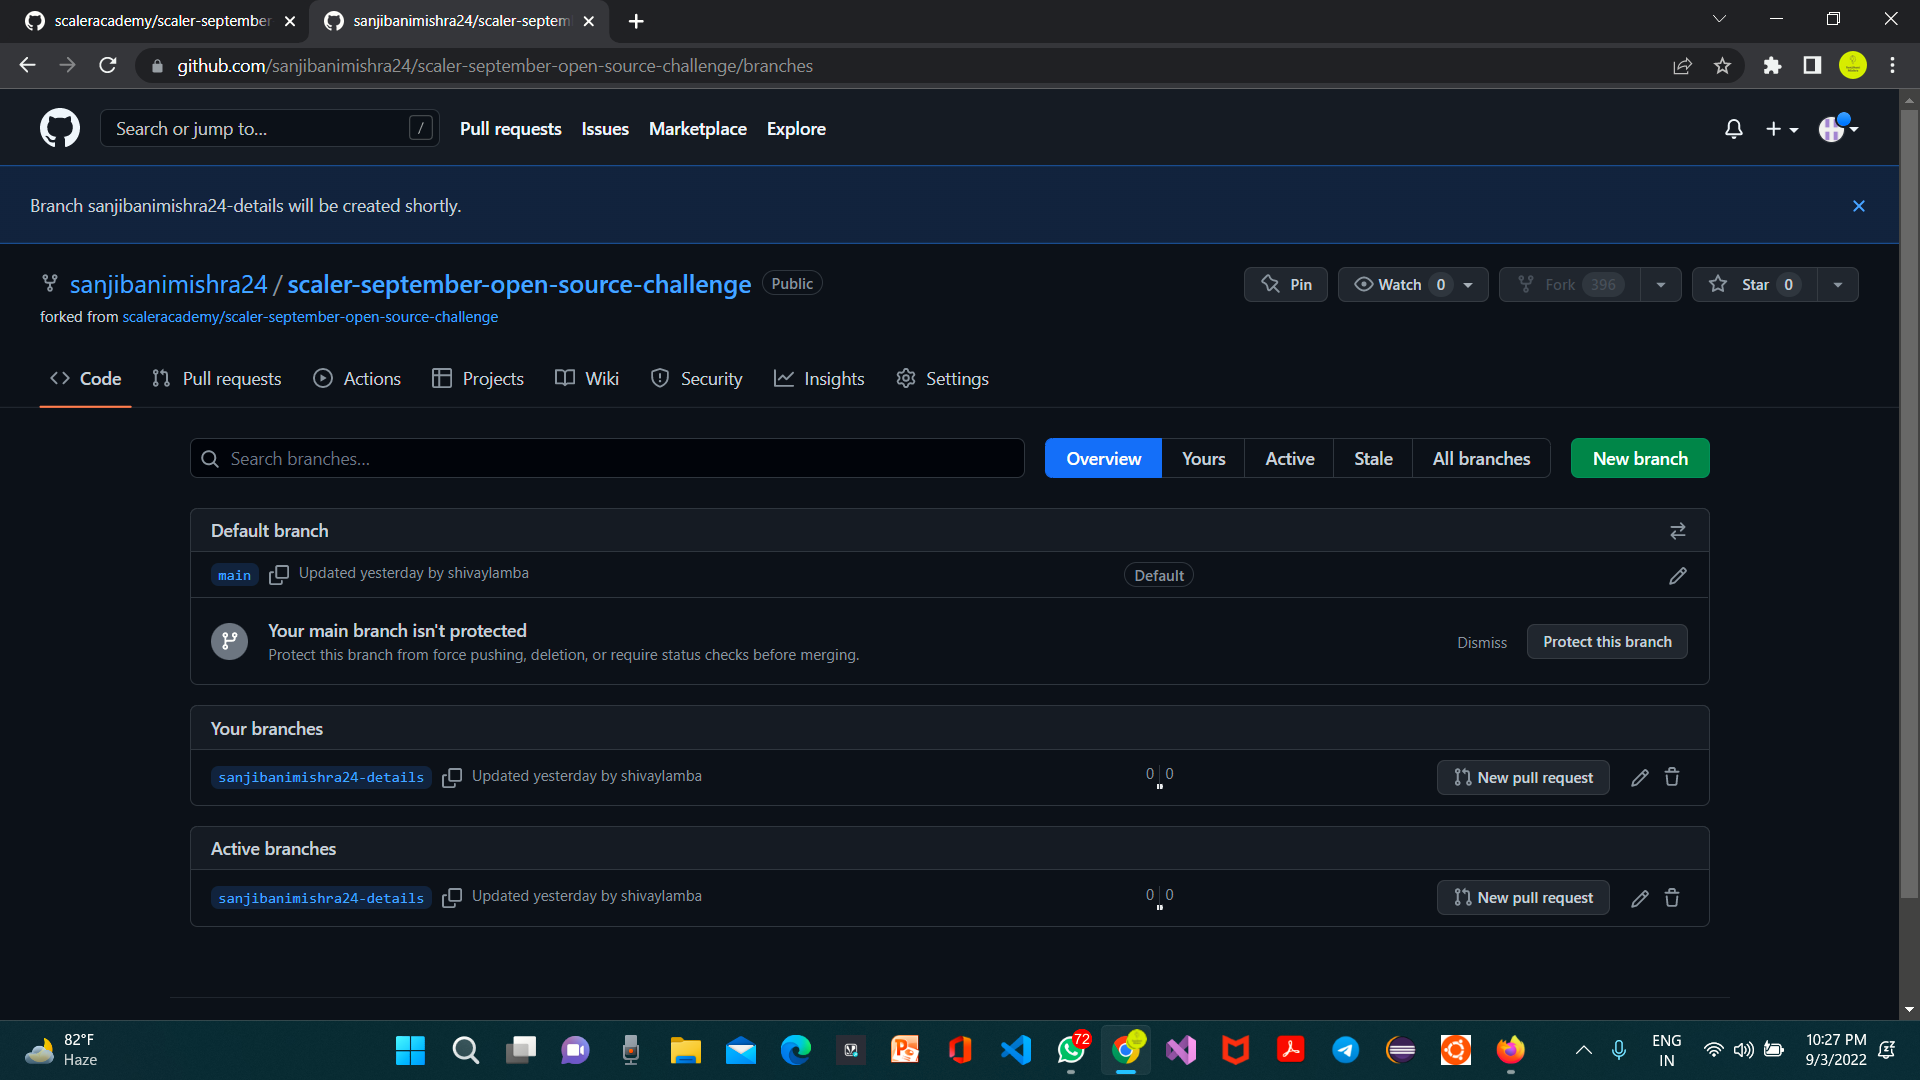Copy the sanjibanimishra24-details branch name
Image resolution: width=1920 pixels, height=1080 pixels.
[x=452, y=777]
